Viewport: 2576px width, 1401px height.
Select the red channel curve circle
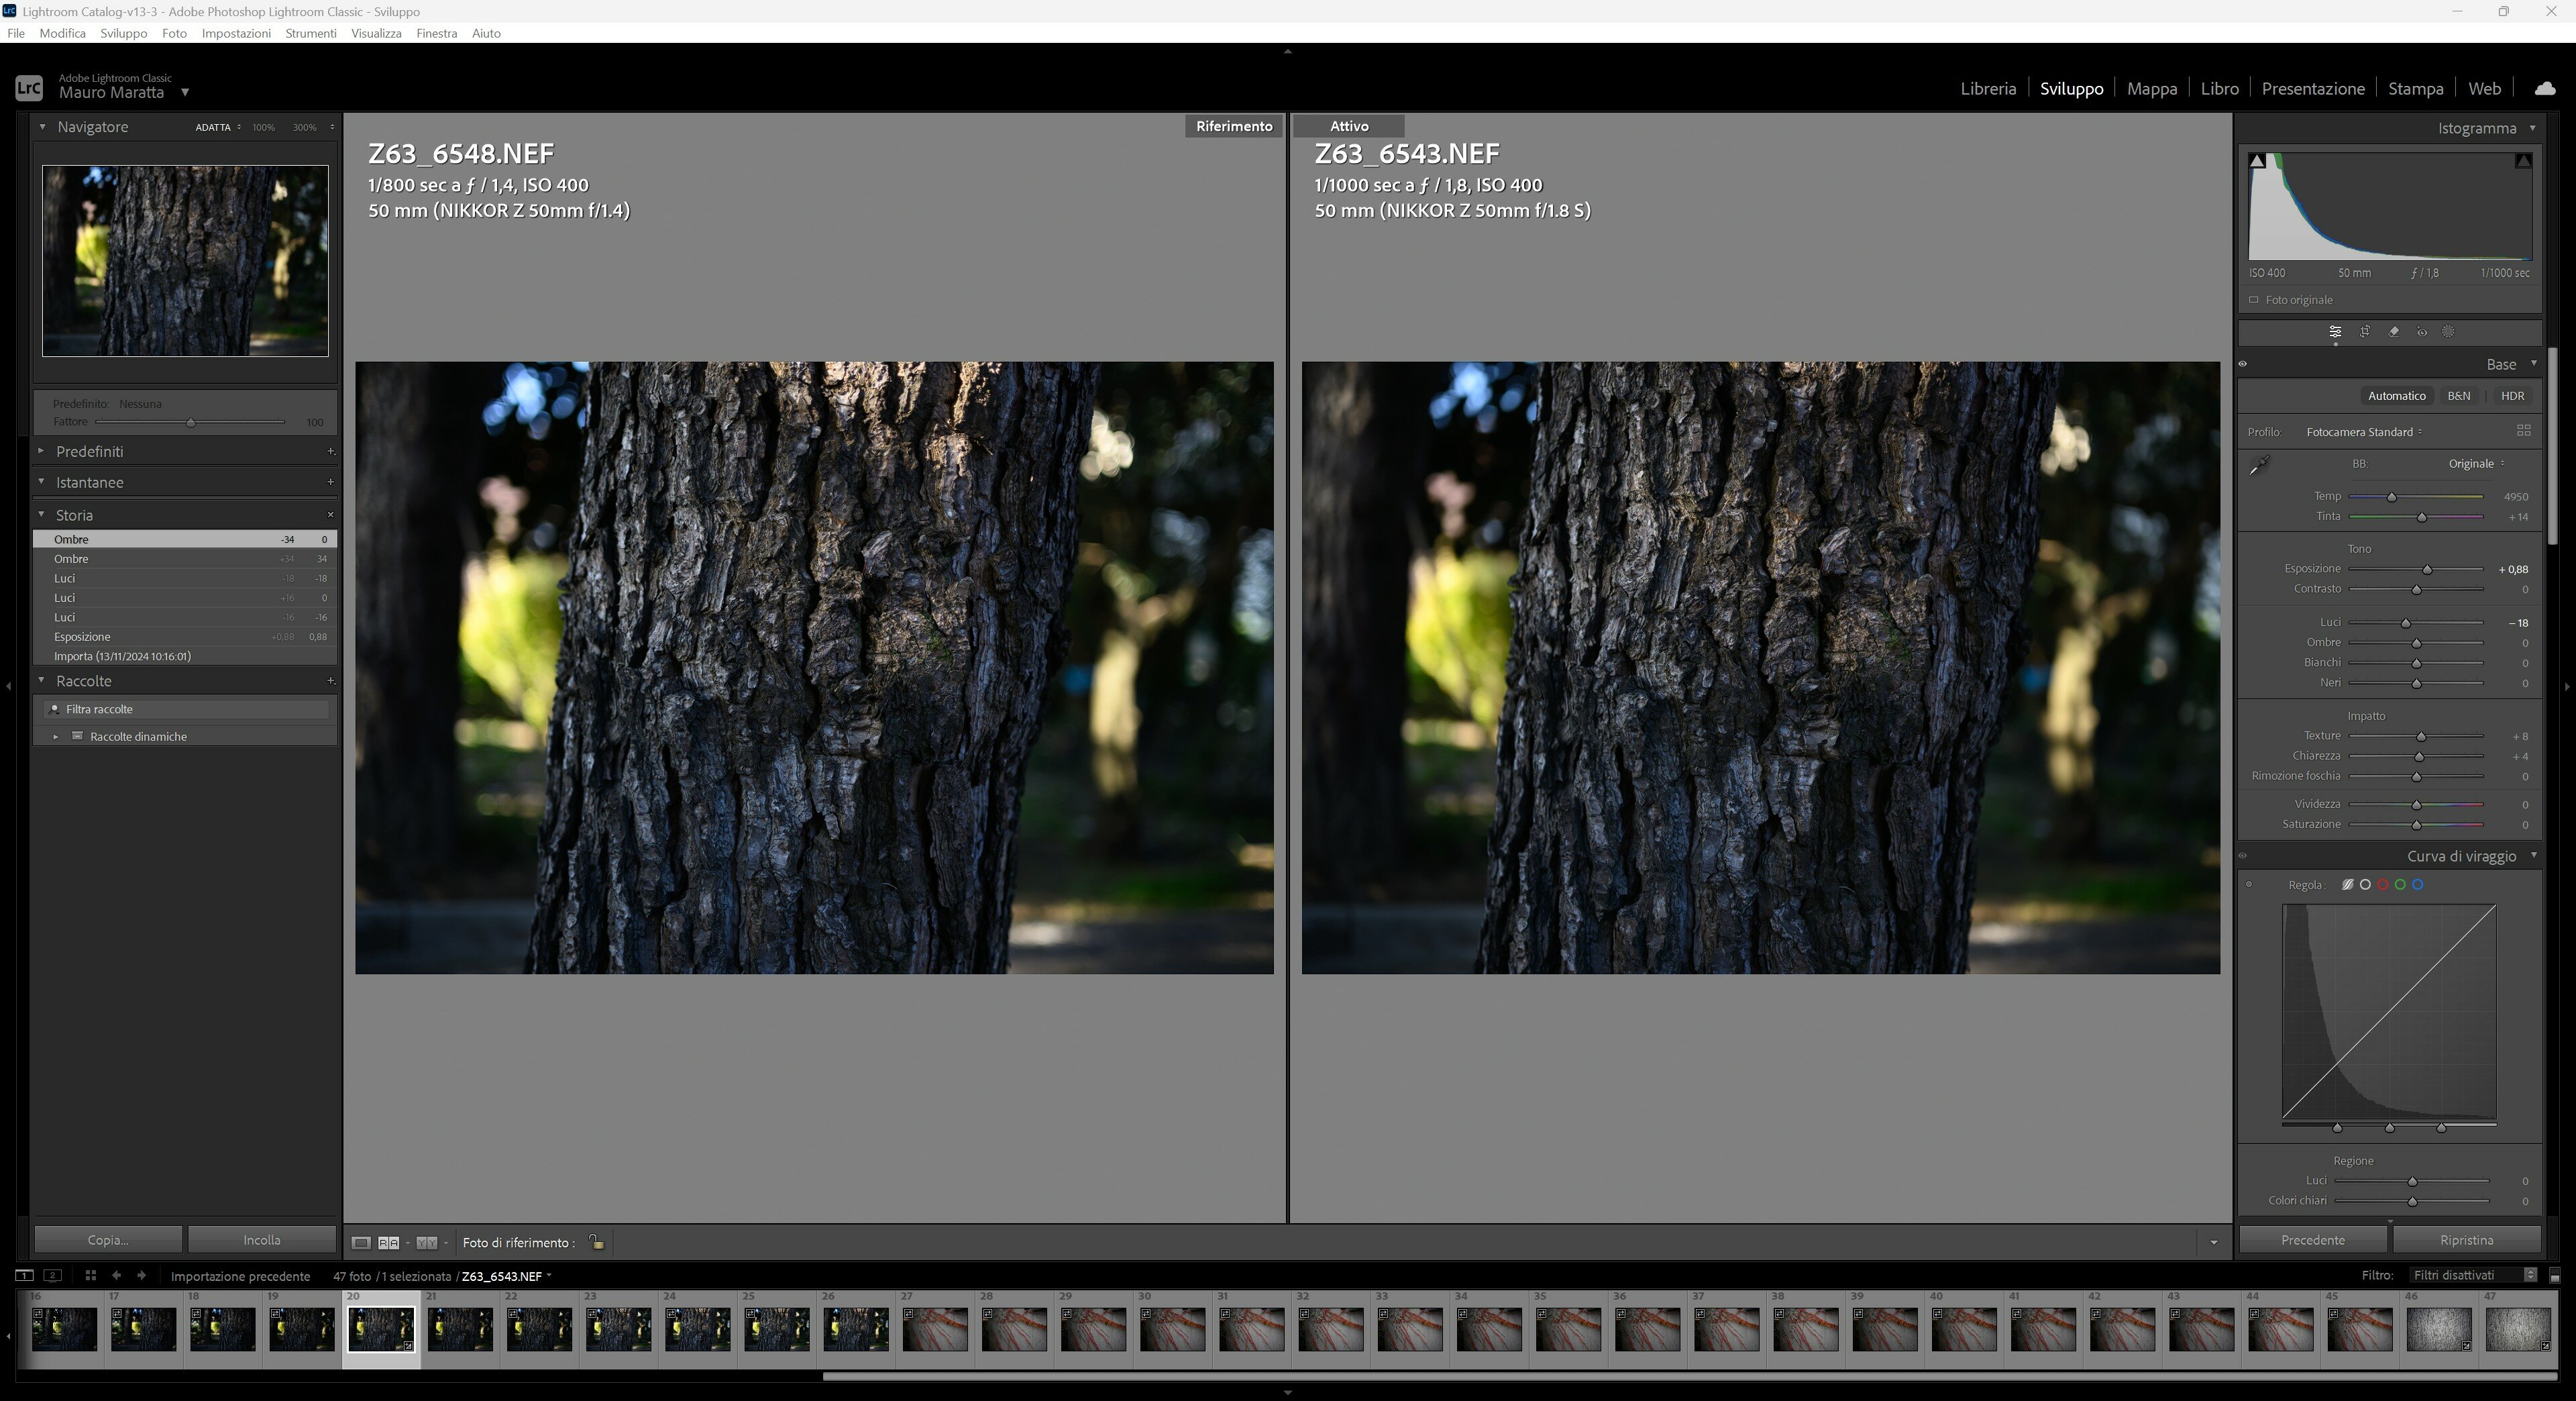[2383, 885]
